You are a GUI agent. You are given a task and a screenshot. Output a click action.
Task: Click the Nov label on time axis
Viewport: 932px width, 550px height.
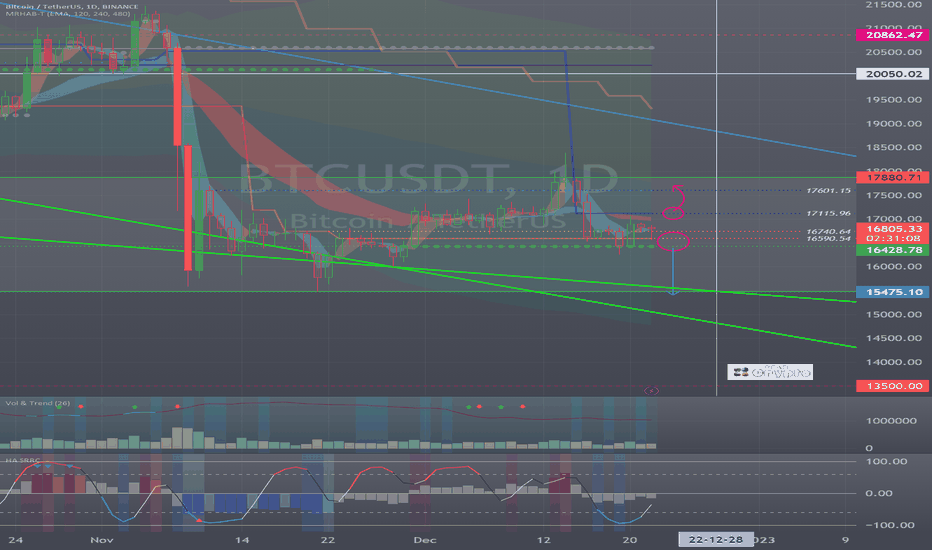point(102,540)
